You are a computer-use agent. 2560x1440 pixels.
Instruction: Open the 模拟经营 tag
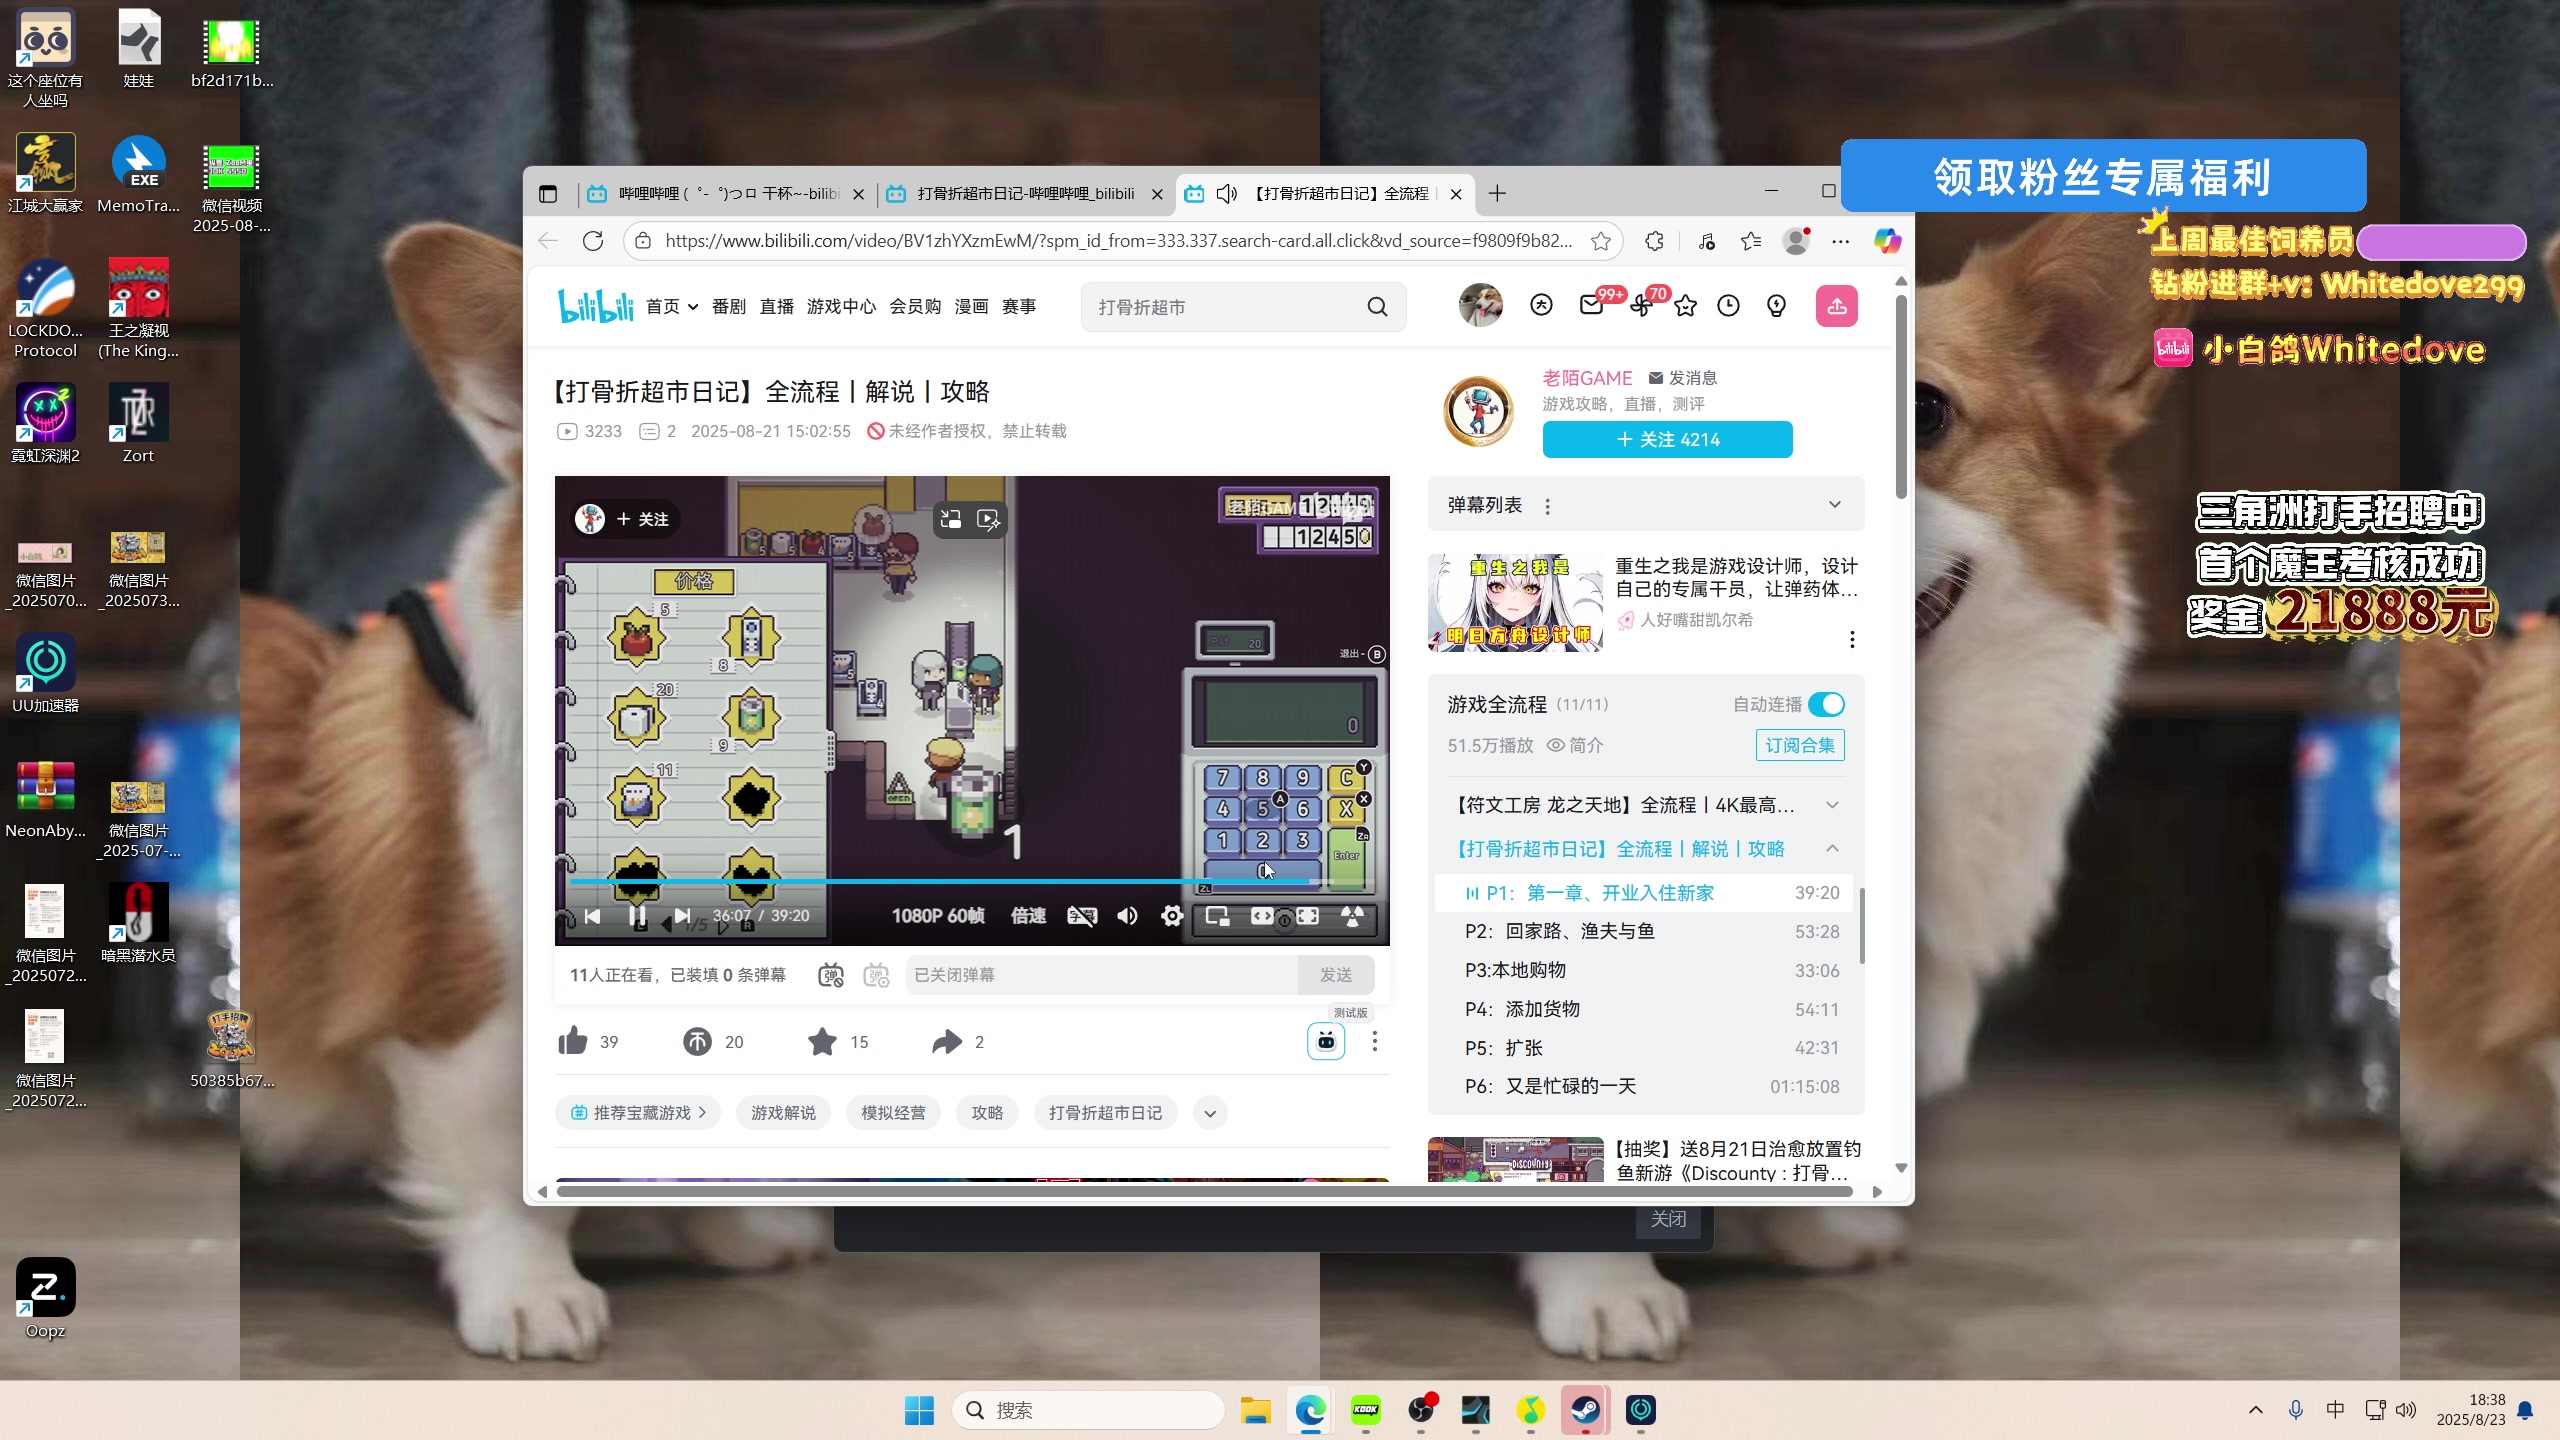point(893,1113)
